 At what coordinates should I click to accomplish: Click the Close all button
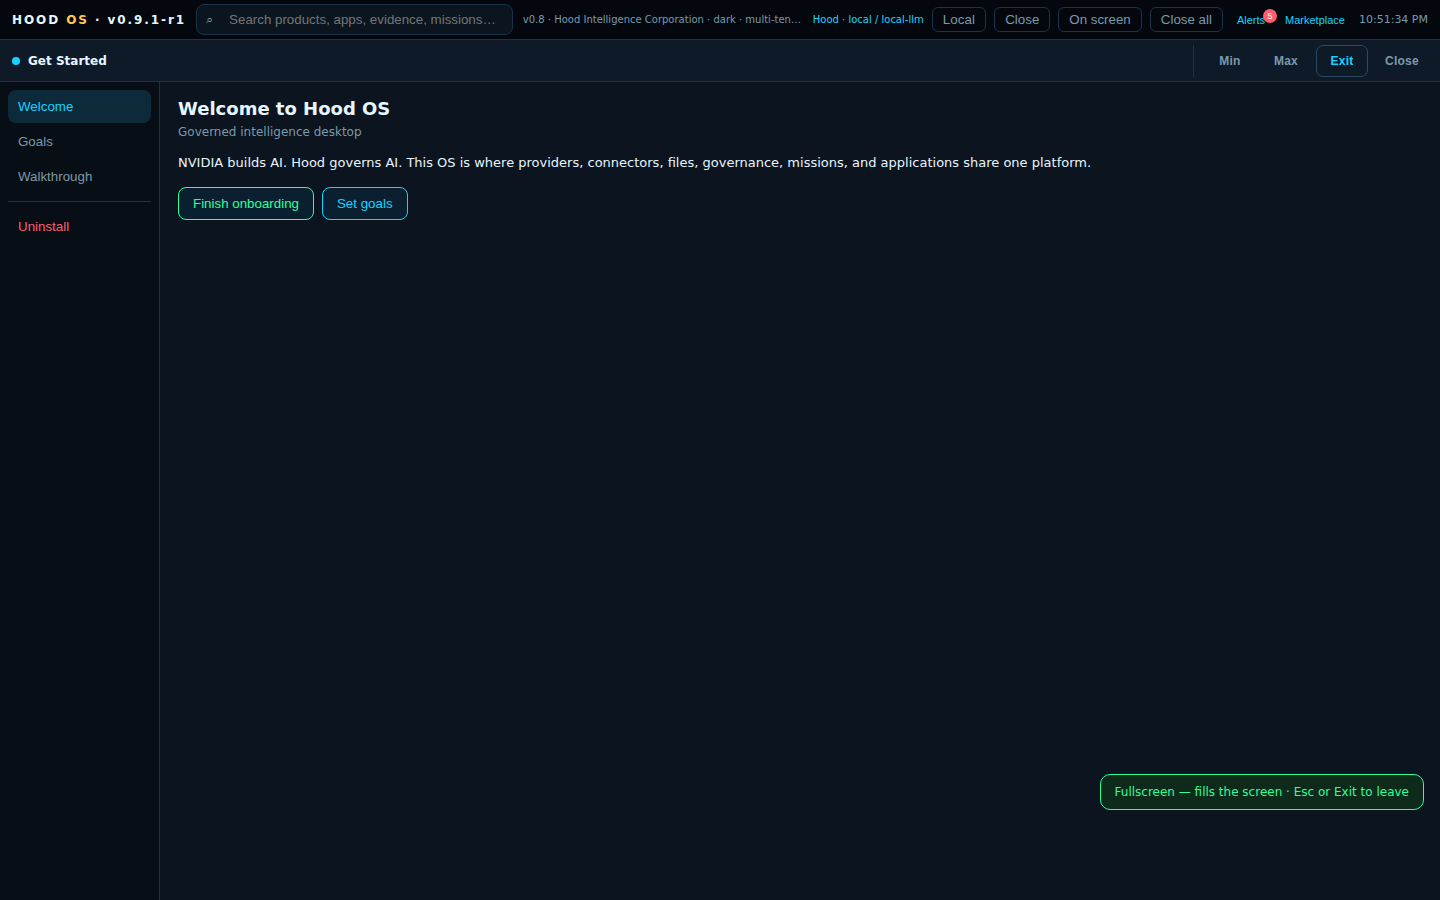[x=1186, y=20]
